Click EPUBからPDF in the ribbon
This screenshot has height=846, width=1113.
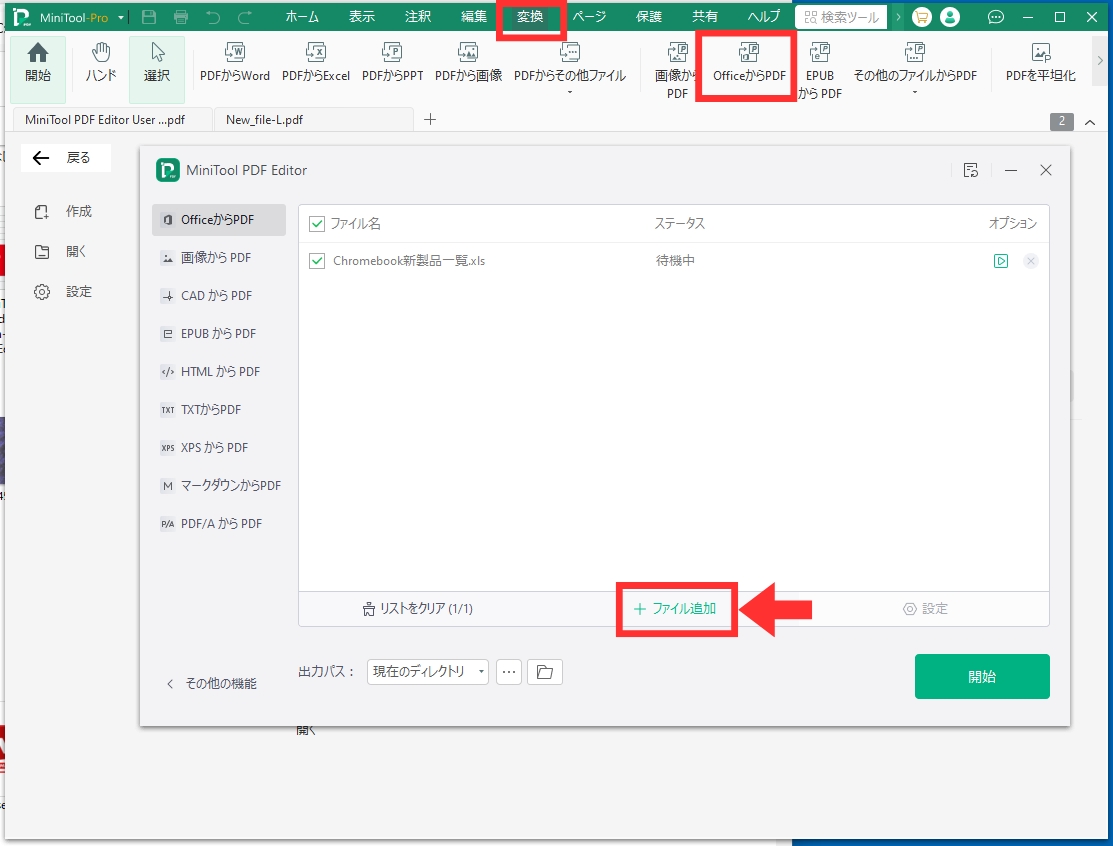pos(820,70)
